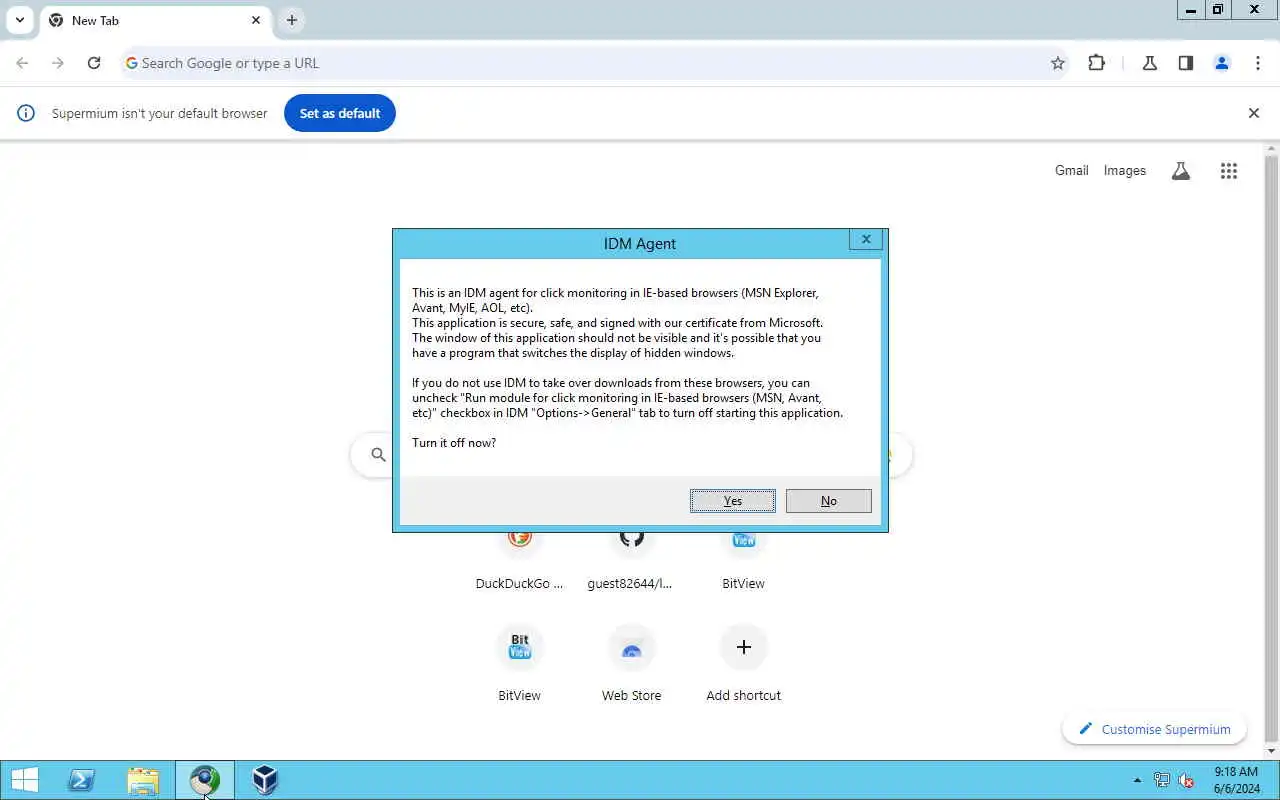The image size is (1280, 800).
Task: Reload the page
Action: [94, 63]
